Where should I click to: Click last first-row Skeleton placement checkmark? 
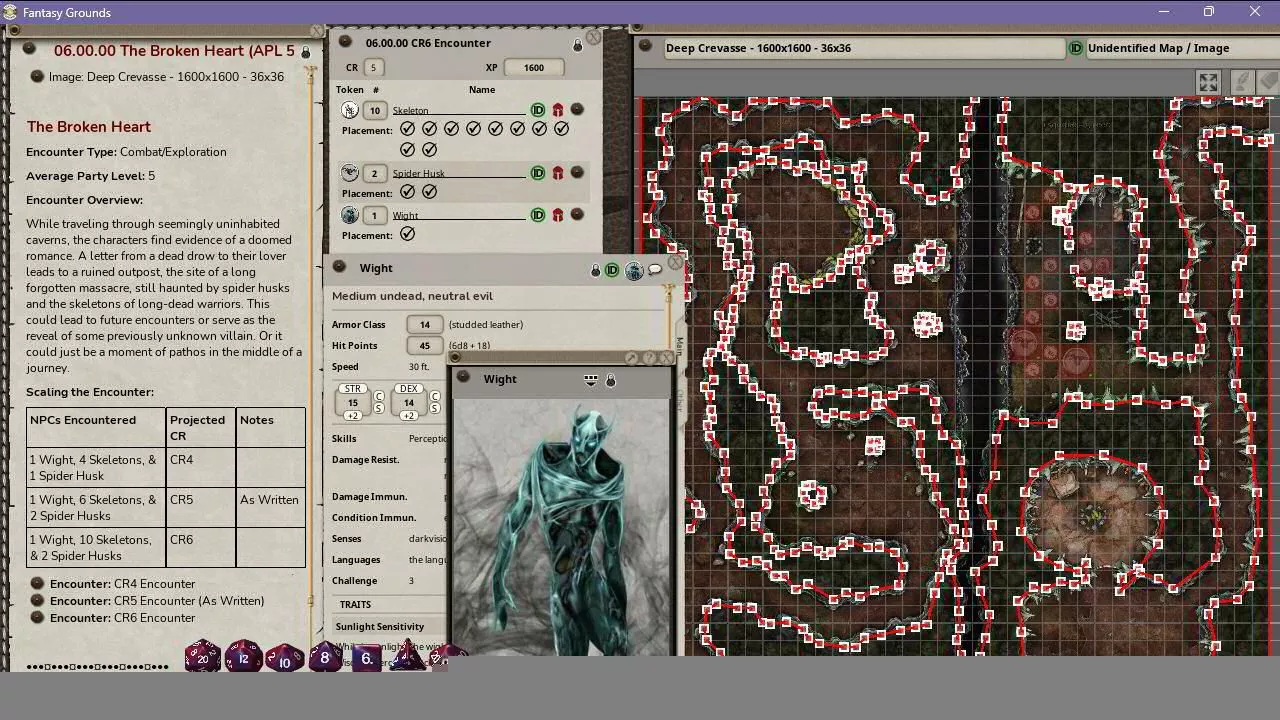point(561,129)
